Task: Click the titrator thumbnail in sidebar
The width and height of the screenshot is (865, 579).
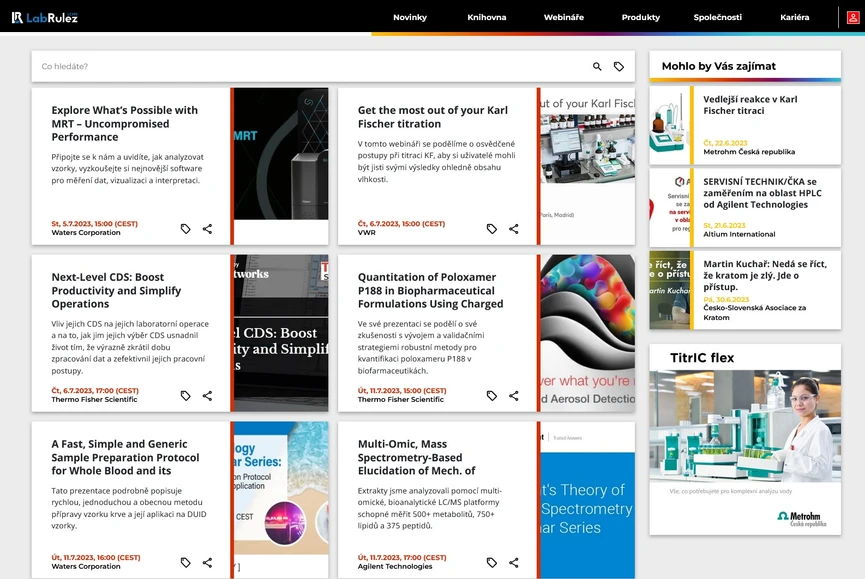Action: pyautogui.click(x=669, y=125)
